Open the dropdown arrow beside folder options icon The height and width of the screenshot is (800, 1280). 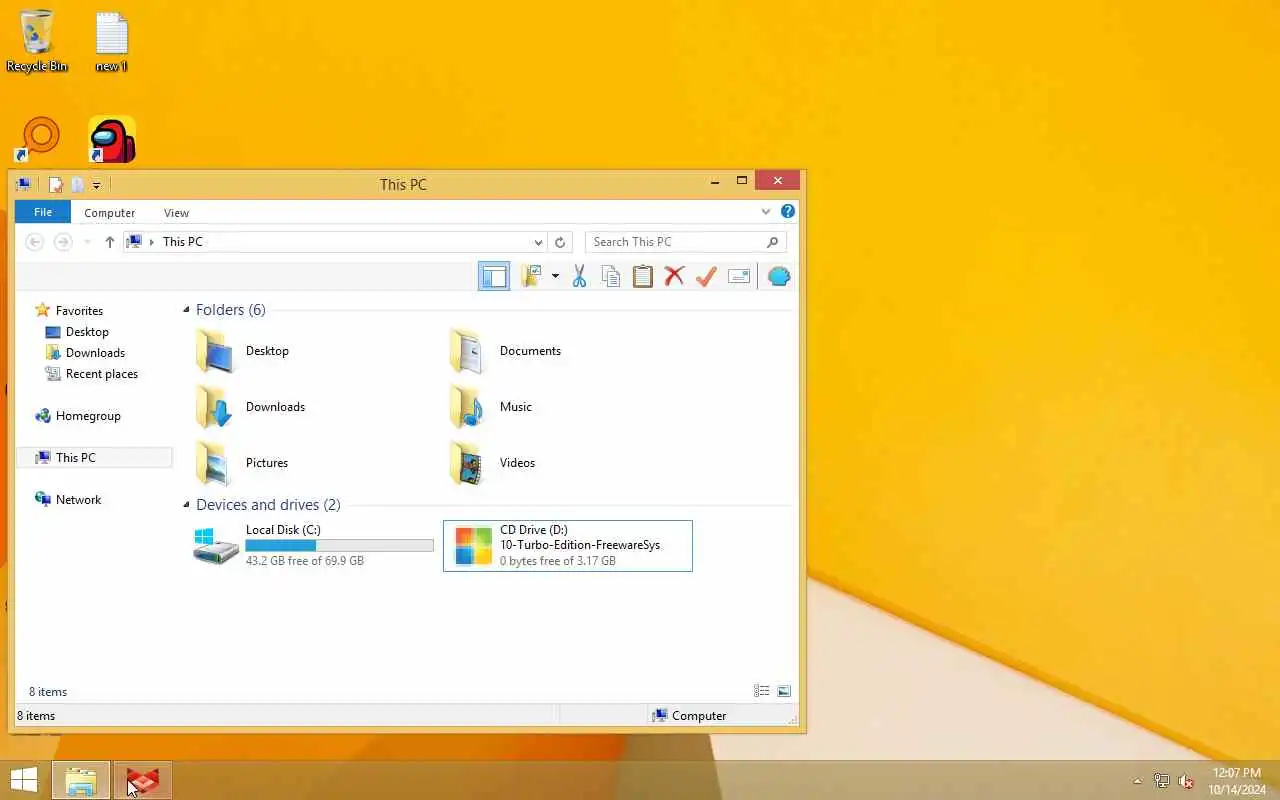[555, 276]
